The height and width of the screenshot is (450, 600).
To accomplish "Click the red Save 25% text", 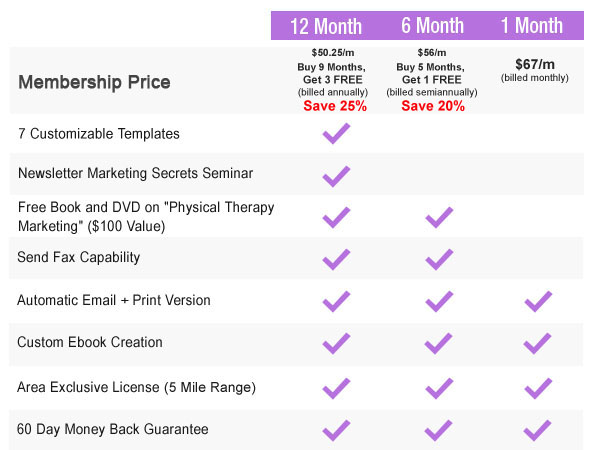I will [x=335, y=106].
